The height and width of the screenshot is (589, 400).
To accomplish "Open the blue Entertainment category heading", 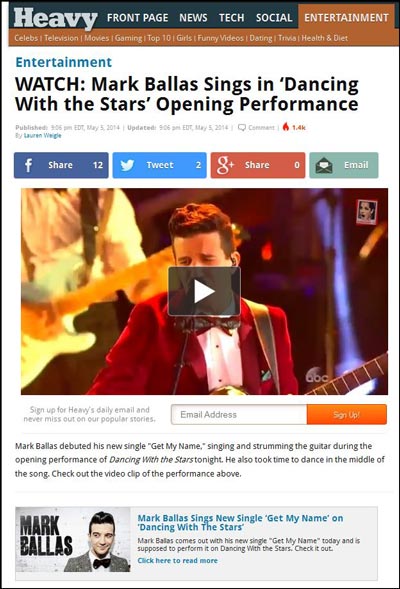I will tap(63, 62).
